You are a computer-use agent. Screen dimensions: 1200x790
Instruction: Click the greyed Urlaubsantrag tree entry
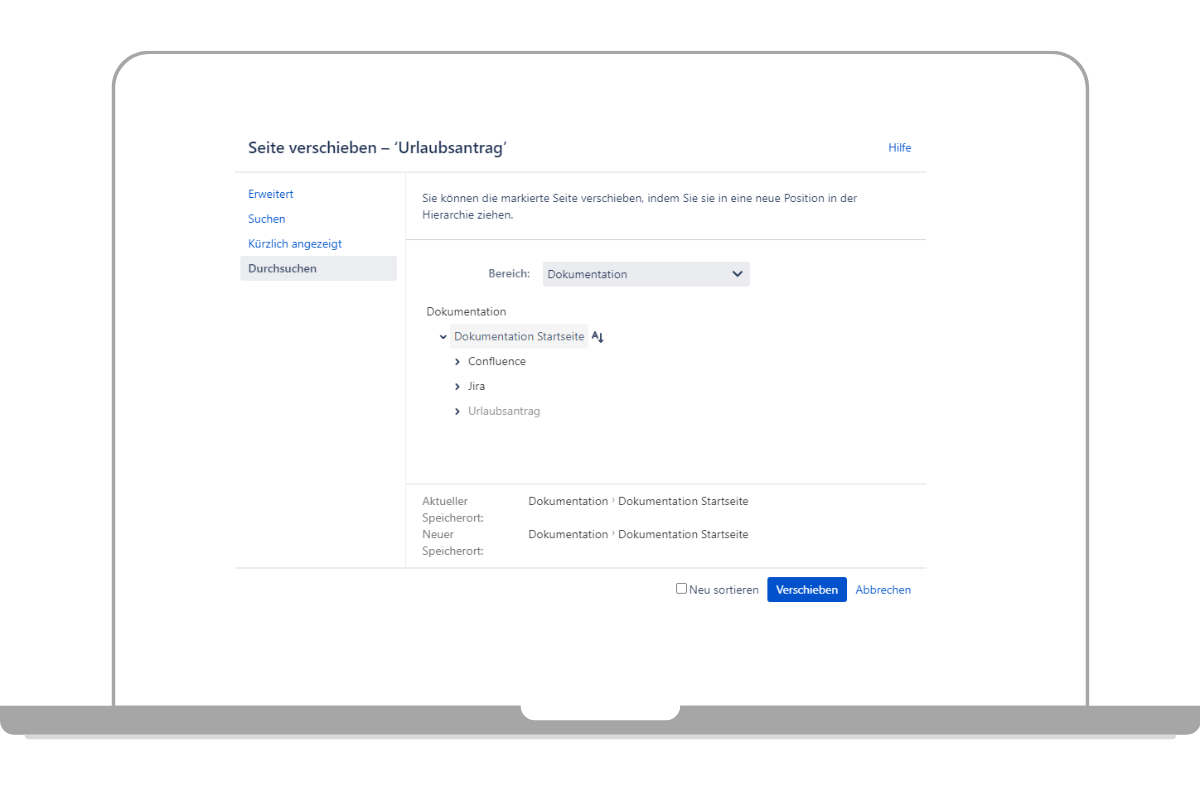click(x=504, y=412)
